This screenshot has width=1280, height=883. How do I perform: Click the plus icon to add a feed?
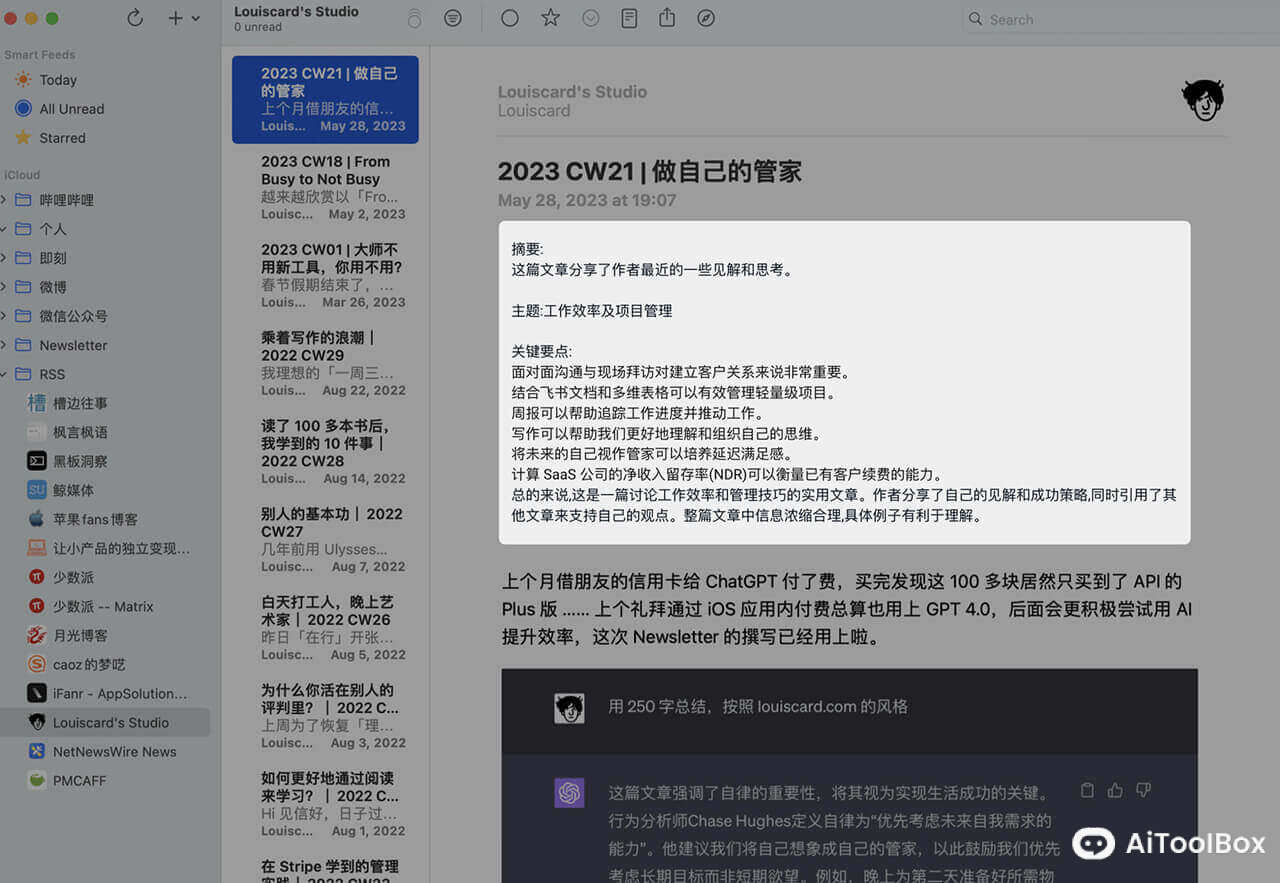pyautogui.click(x=175, y=18)
